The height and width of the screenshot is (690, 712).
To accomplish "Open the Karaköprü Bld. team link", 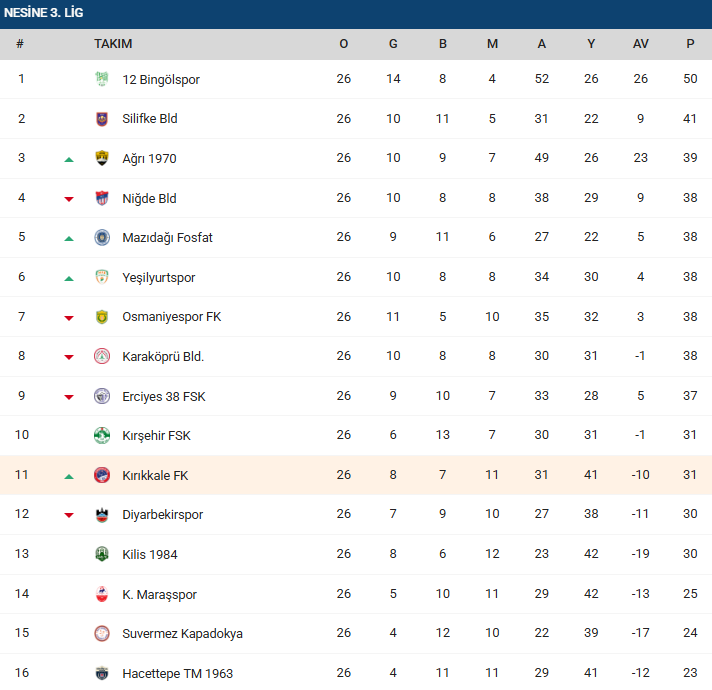I will coord(163,357).
